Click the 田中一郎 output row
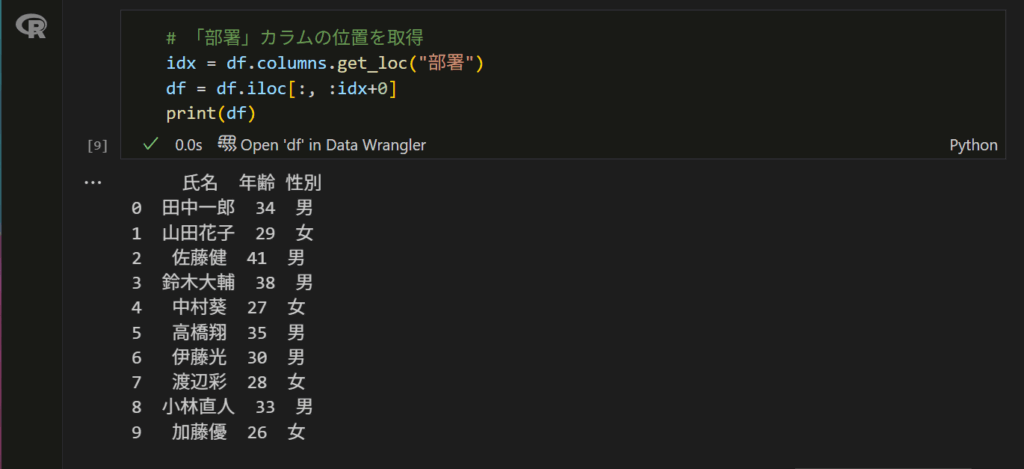 [x=222, y=208]
